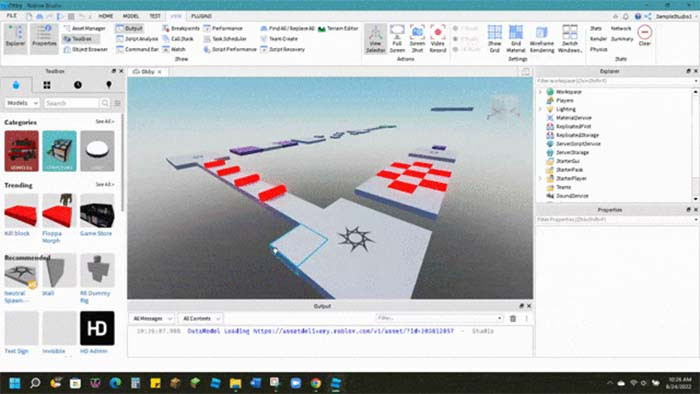This screenshot has height=394, width=700.
Task: Click the Toolbox Search input field
Action: point(71,103)
